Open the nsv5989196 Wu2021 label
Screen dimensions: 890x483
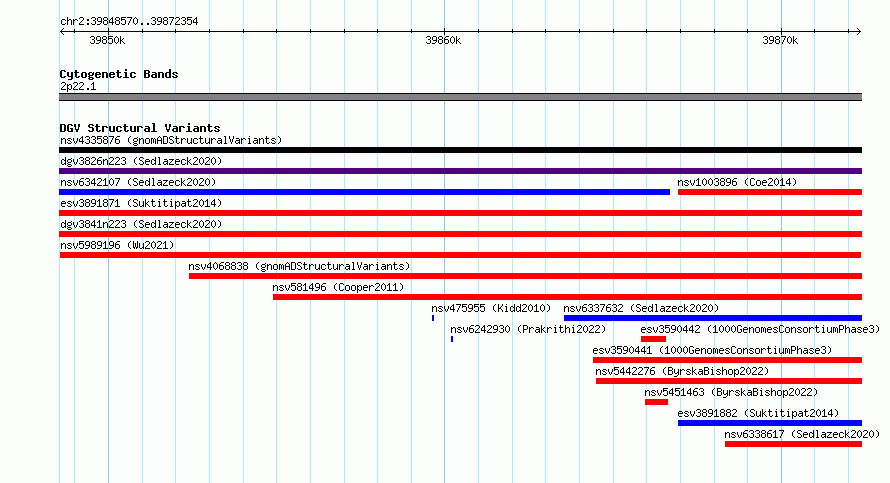pyautogui.click(x=117, y=245)
